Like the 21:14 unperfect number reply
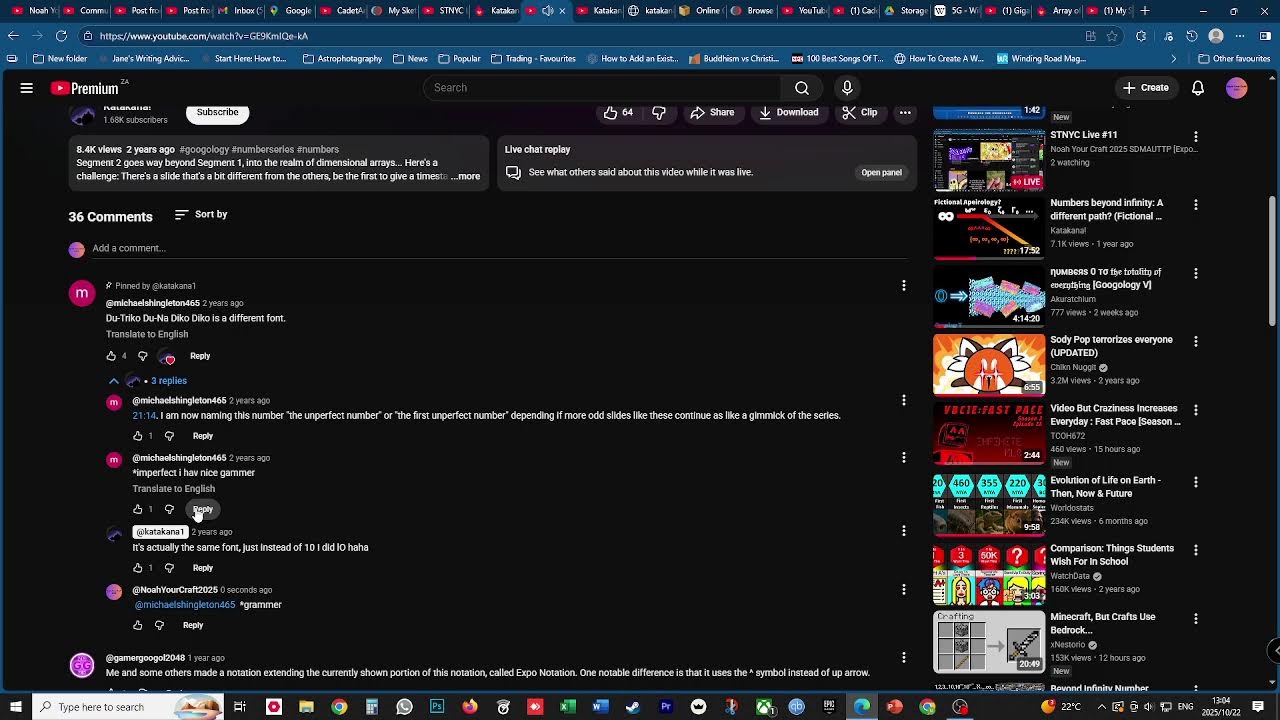1280x720 pixels. pos(138,436)
